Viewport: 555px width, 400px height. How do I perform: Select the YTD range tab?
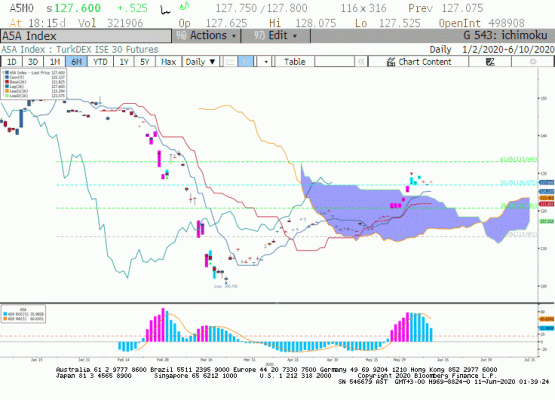coord(100,62)
